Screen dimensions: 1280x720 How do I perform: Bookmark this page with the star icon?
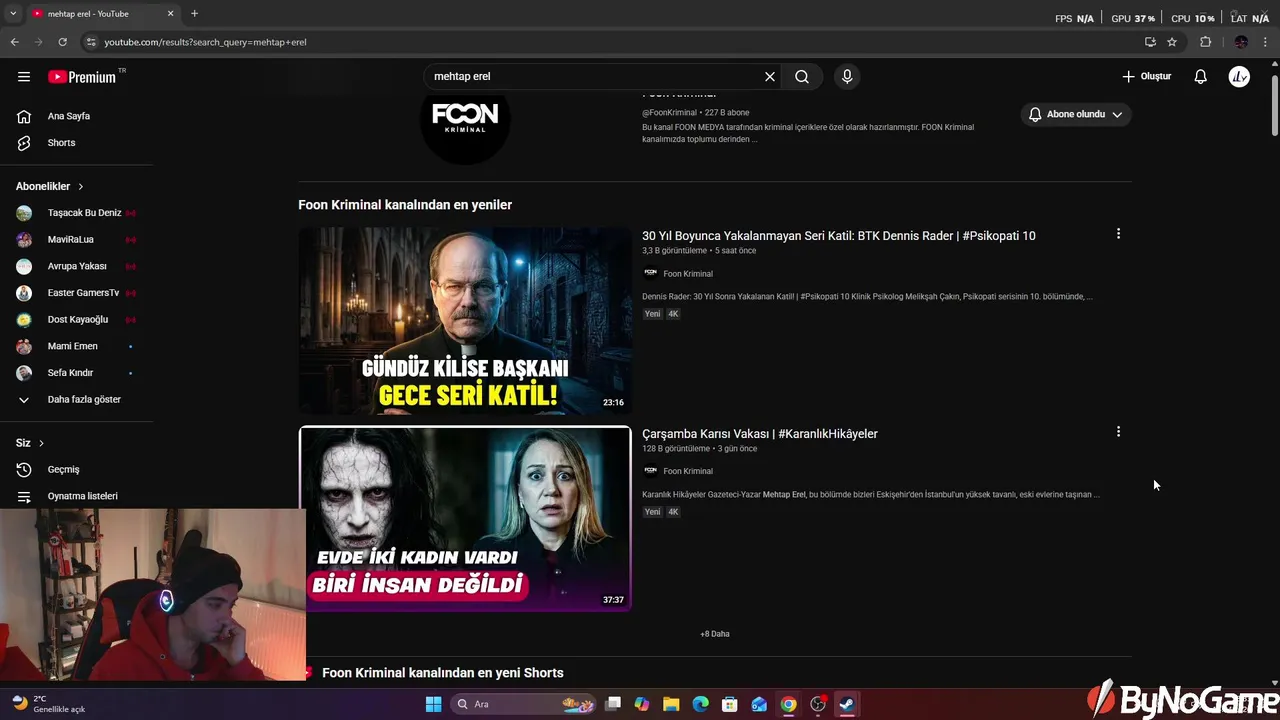[1172, 42]
